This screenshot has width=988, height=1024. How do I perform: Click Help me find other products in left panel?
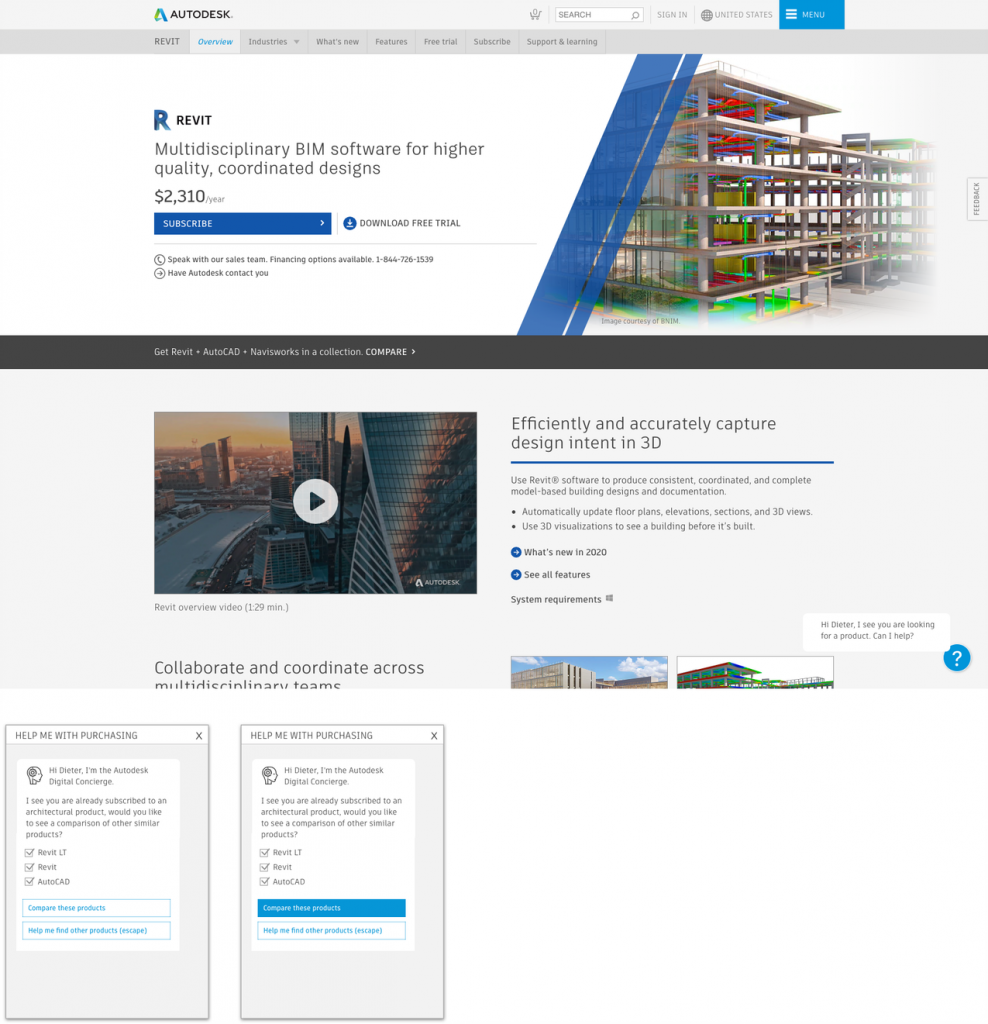[97, 931]
